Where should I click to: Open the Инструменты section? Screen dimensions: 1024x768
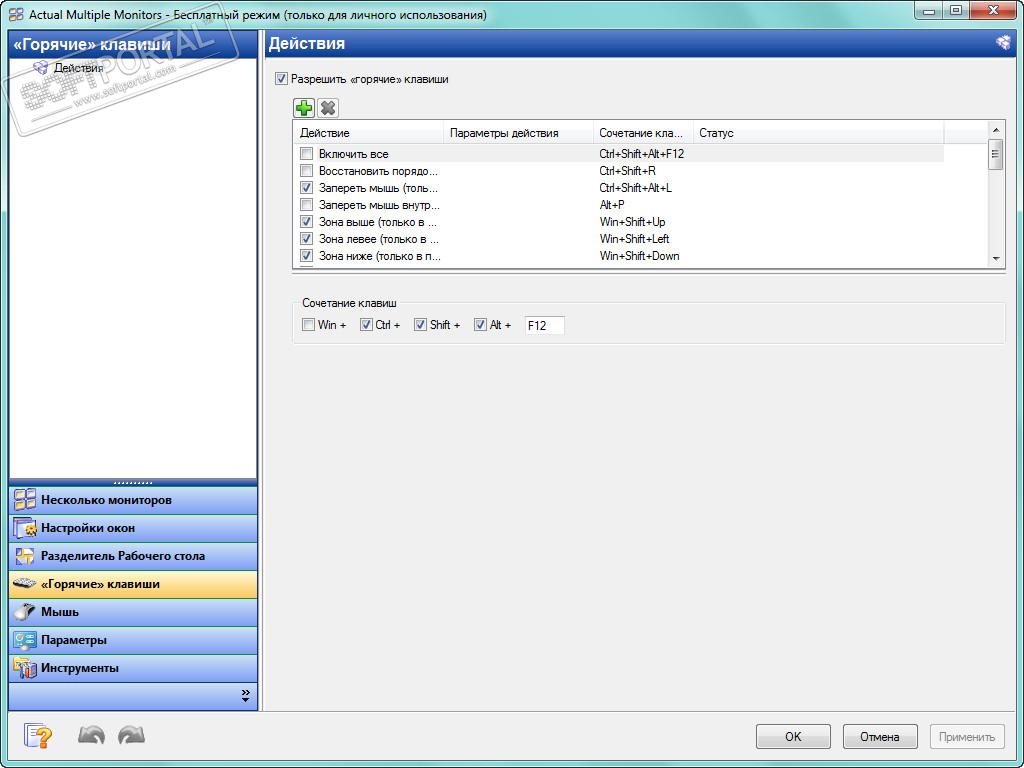[133, 668]
